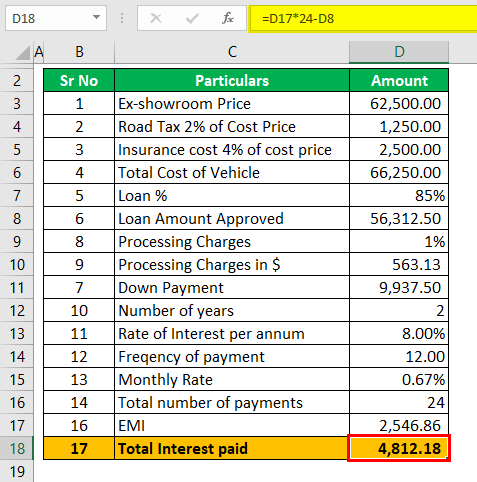
Task: Click the Particulars header cell
Action: click(x=232, y=81)
